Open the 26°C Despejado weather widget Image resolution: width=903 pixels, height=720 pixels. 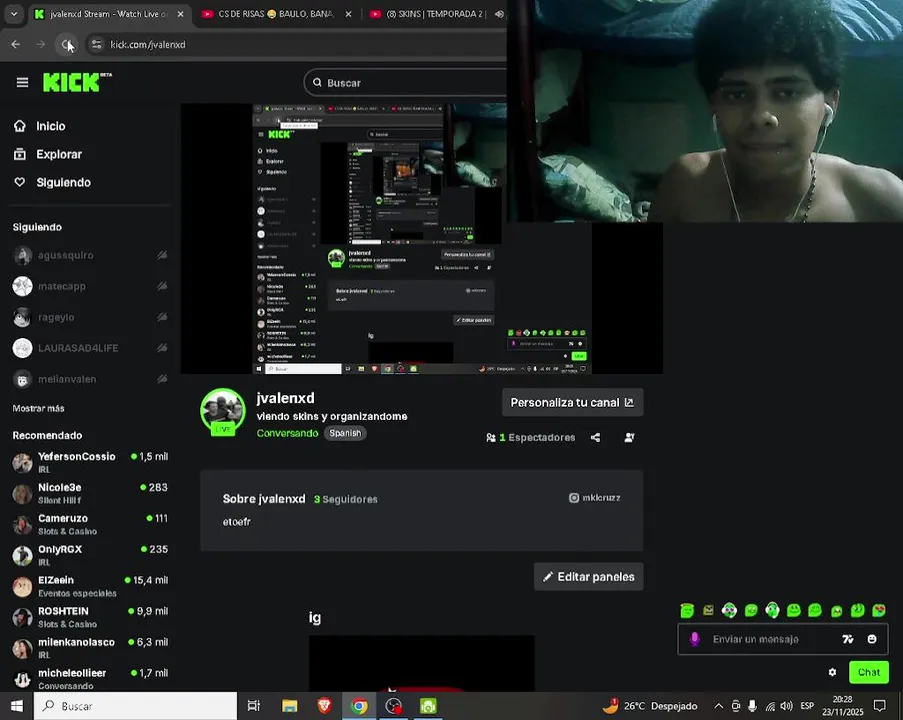click(x=650, y=706)
